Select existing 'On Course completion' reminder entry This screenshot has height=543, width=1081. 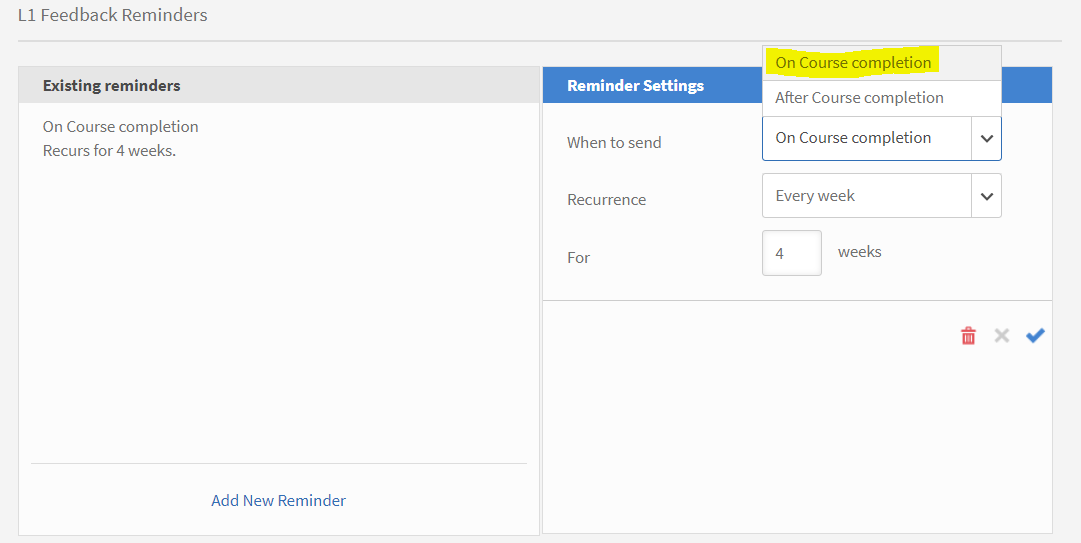tap(120, 127)
